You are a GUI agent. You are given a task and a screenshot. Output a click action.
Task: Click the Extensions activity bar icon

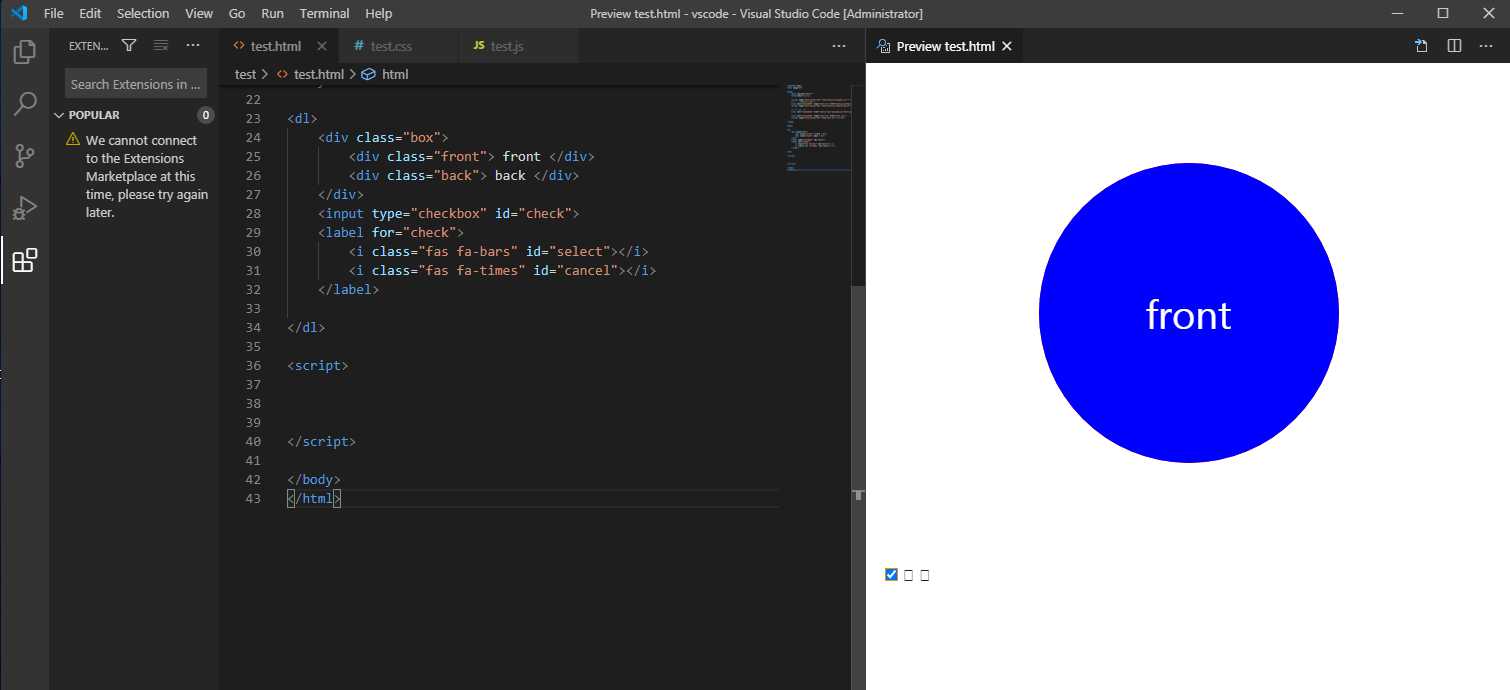[25, 261]
